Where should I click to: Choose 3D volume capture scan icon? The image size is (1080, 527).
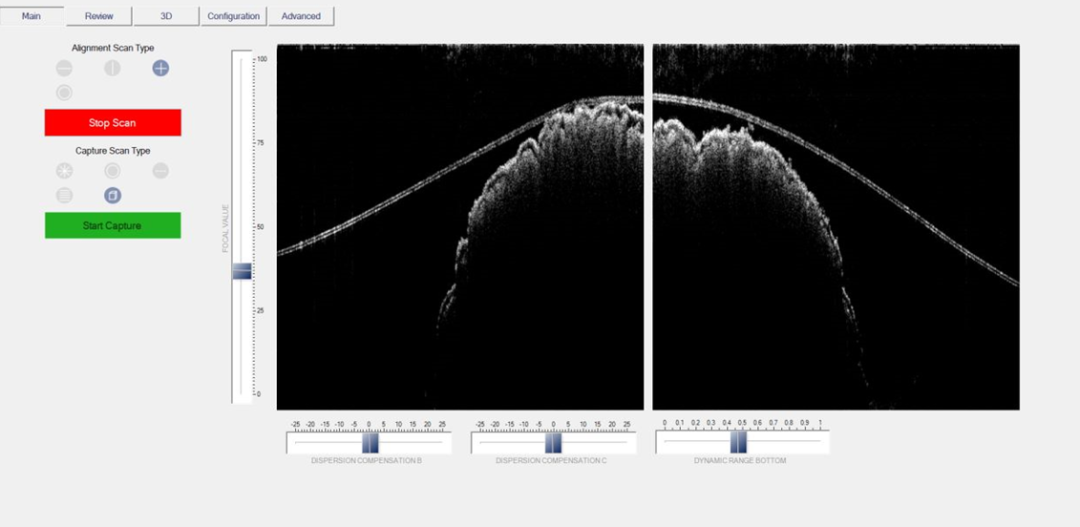(x=112, y=196)
